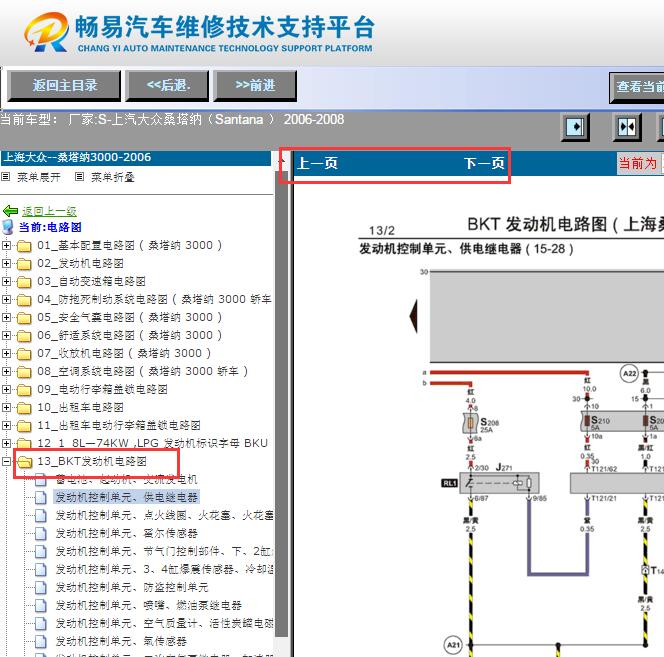Viewport: 664px width, 657px height.
Task: Click the 上海大众--桑塔纳3000-2006 header
Action: [x=136, y=158]
